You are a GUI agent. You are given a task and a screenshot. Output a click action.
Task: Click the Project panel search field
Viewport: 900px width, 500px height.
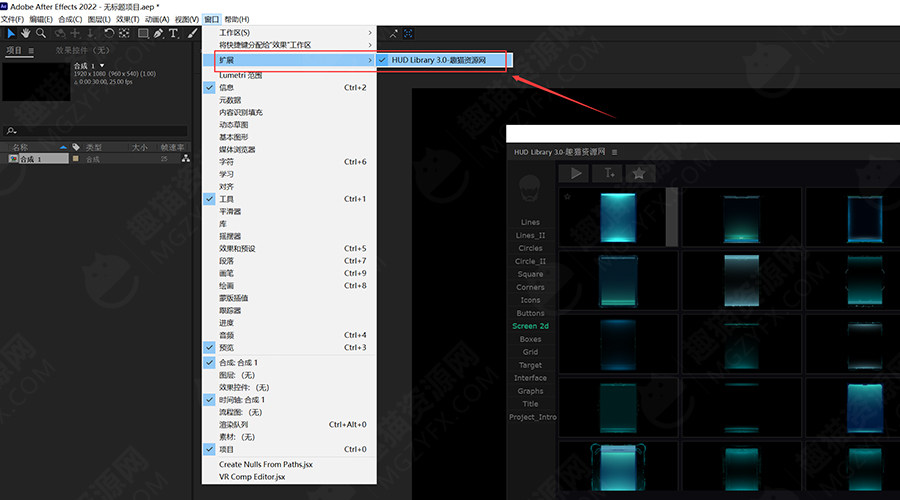(x=95, y=131)
